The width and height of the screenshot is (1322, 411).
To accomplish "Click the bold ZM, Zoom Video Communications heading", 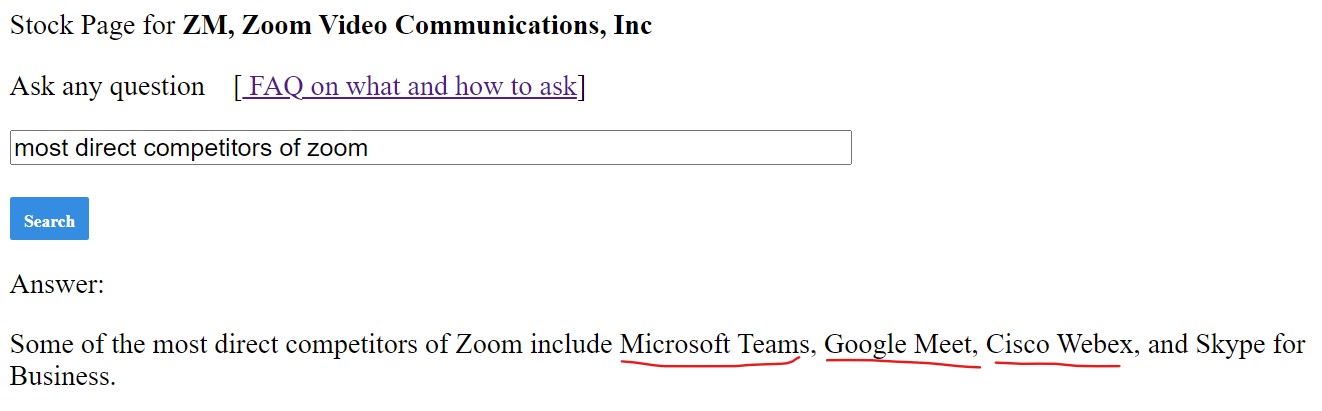I will [x=417, y=26].
